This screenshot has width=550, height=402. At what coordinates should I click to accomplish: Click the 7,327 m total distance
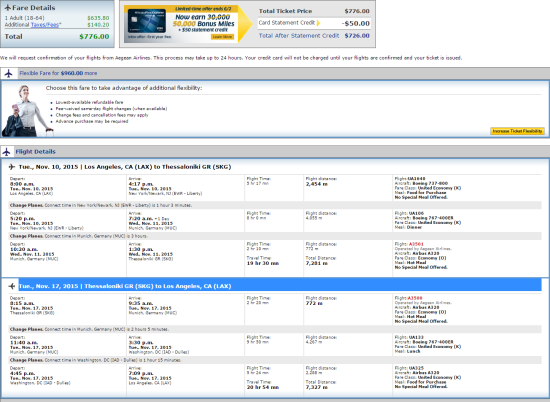coord(317,387)
